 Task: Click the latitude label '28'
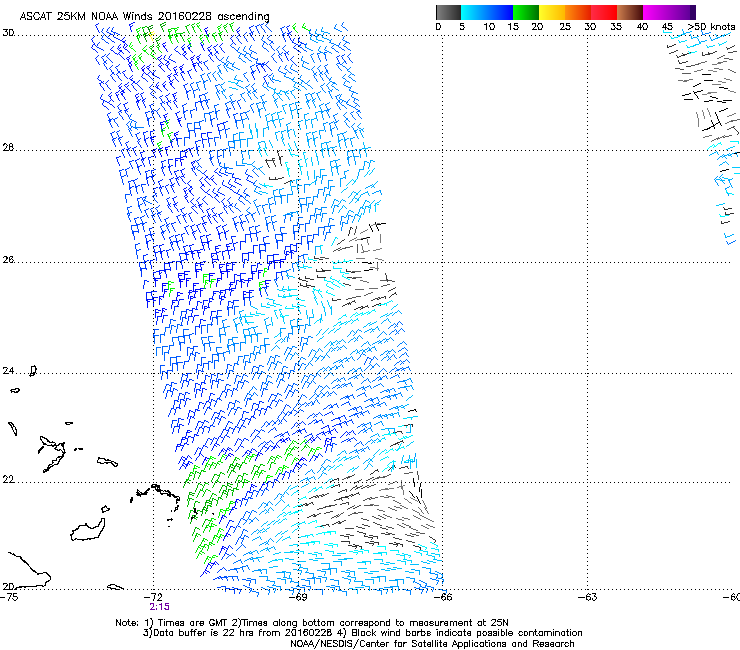8,148
